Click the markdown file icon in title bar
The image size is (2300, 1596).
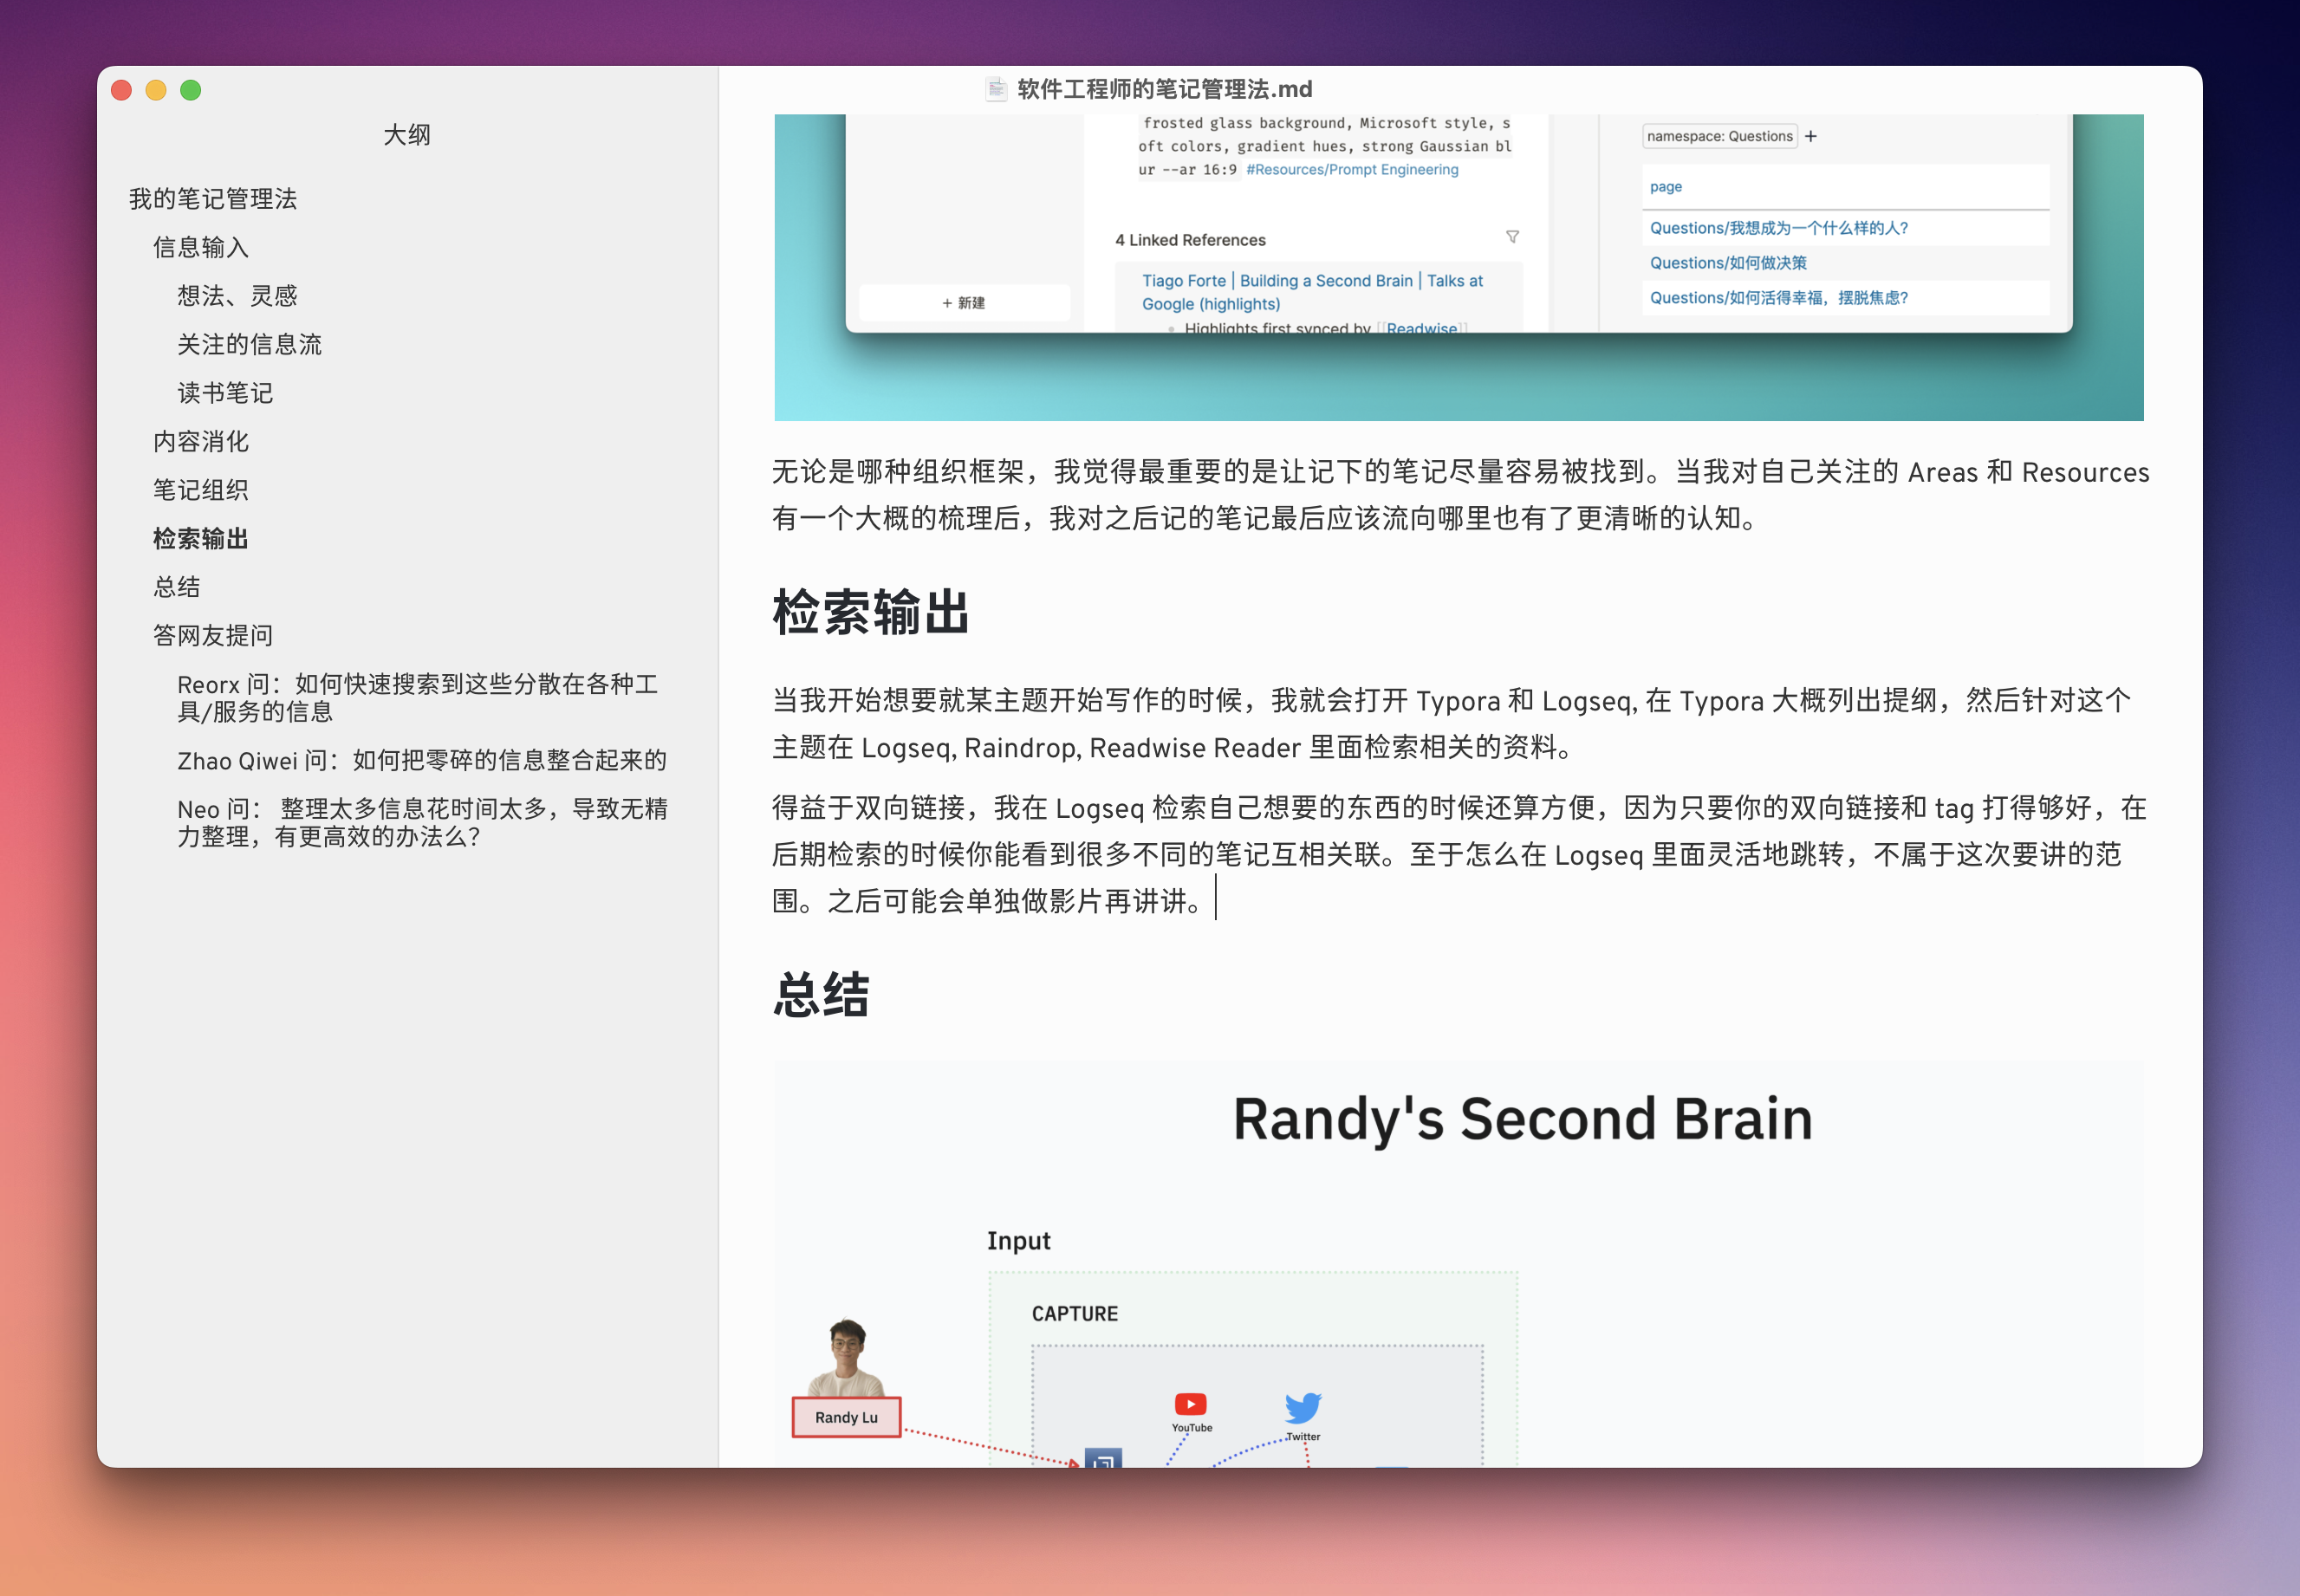pyautogui.click(x=996, y=89)
